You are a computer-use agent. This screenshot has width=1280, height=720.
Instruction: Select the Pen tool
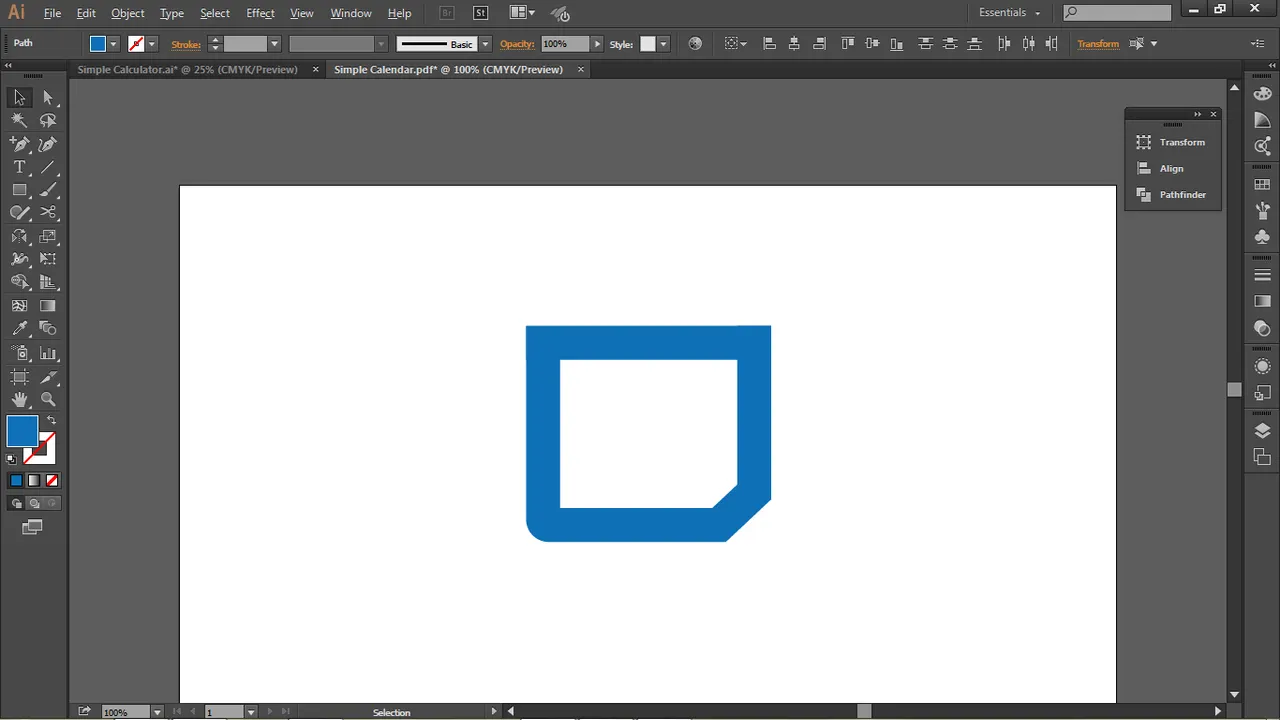[x=19, y=144]
